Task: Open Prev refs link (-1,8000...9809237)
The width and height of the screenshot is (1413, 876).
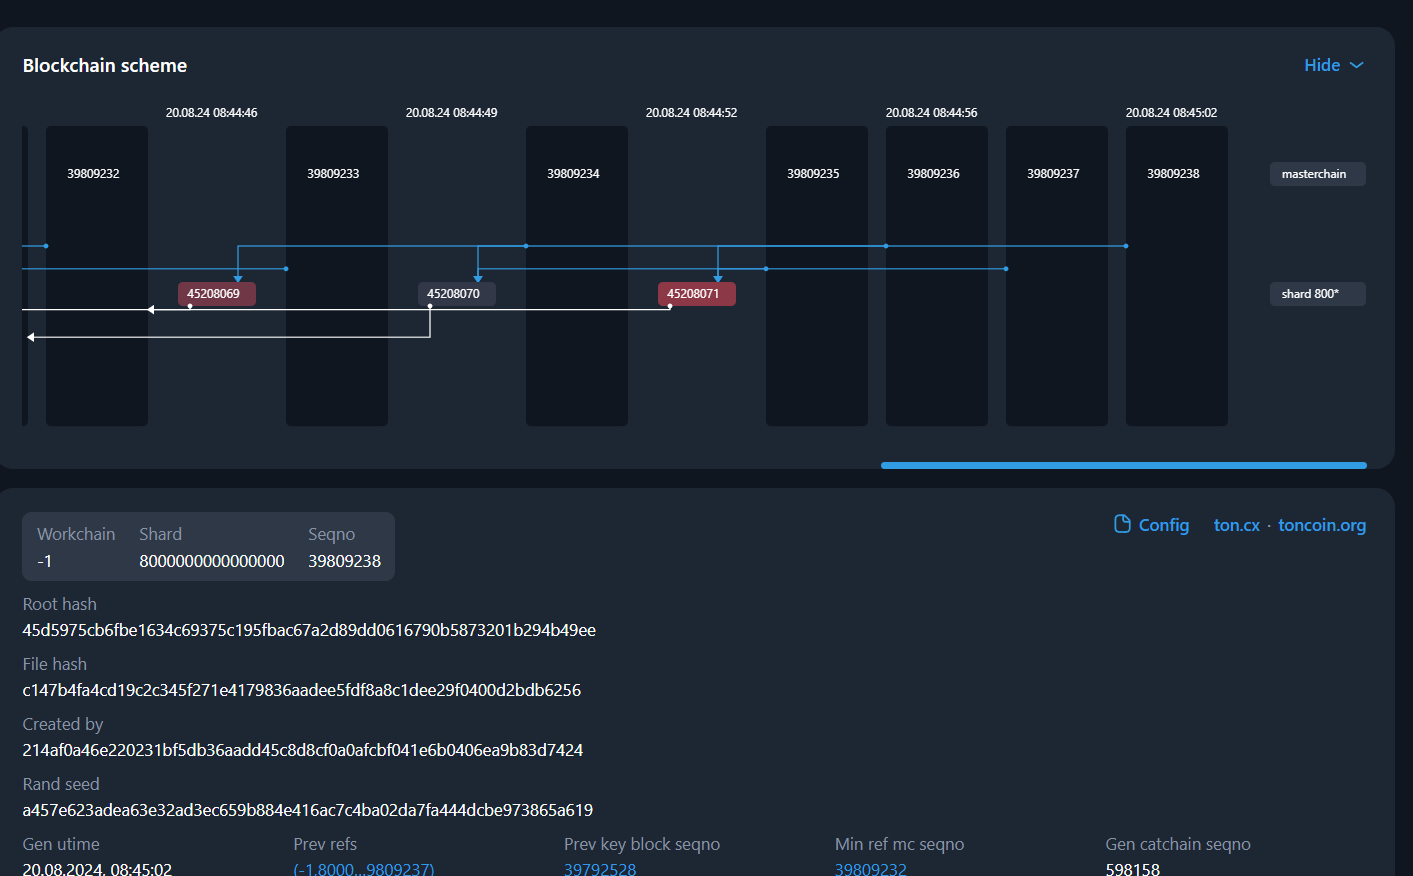Action: (x=364, y=869)
